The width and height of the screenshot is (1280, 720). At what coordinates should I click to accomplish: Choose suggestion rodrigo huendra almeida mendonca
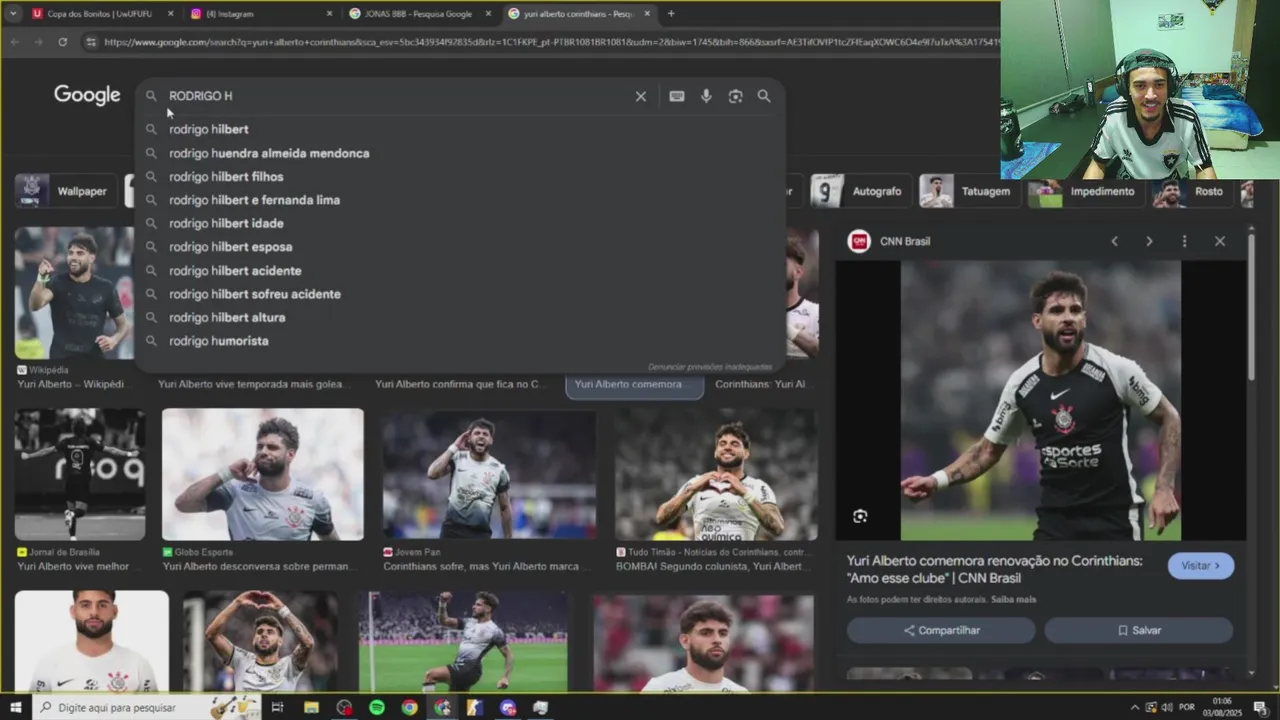pyautogui.click(x=460, y=153)
